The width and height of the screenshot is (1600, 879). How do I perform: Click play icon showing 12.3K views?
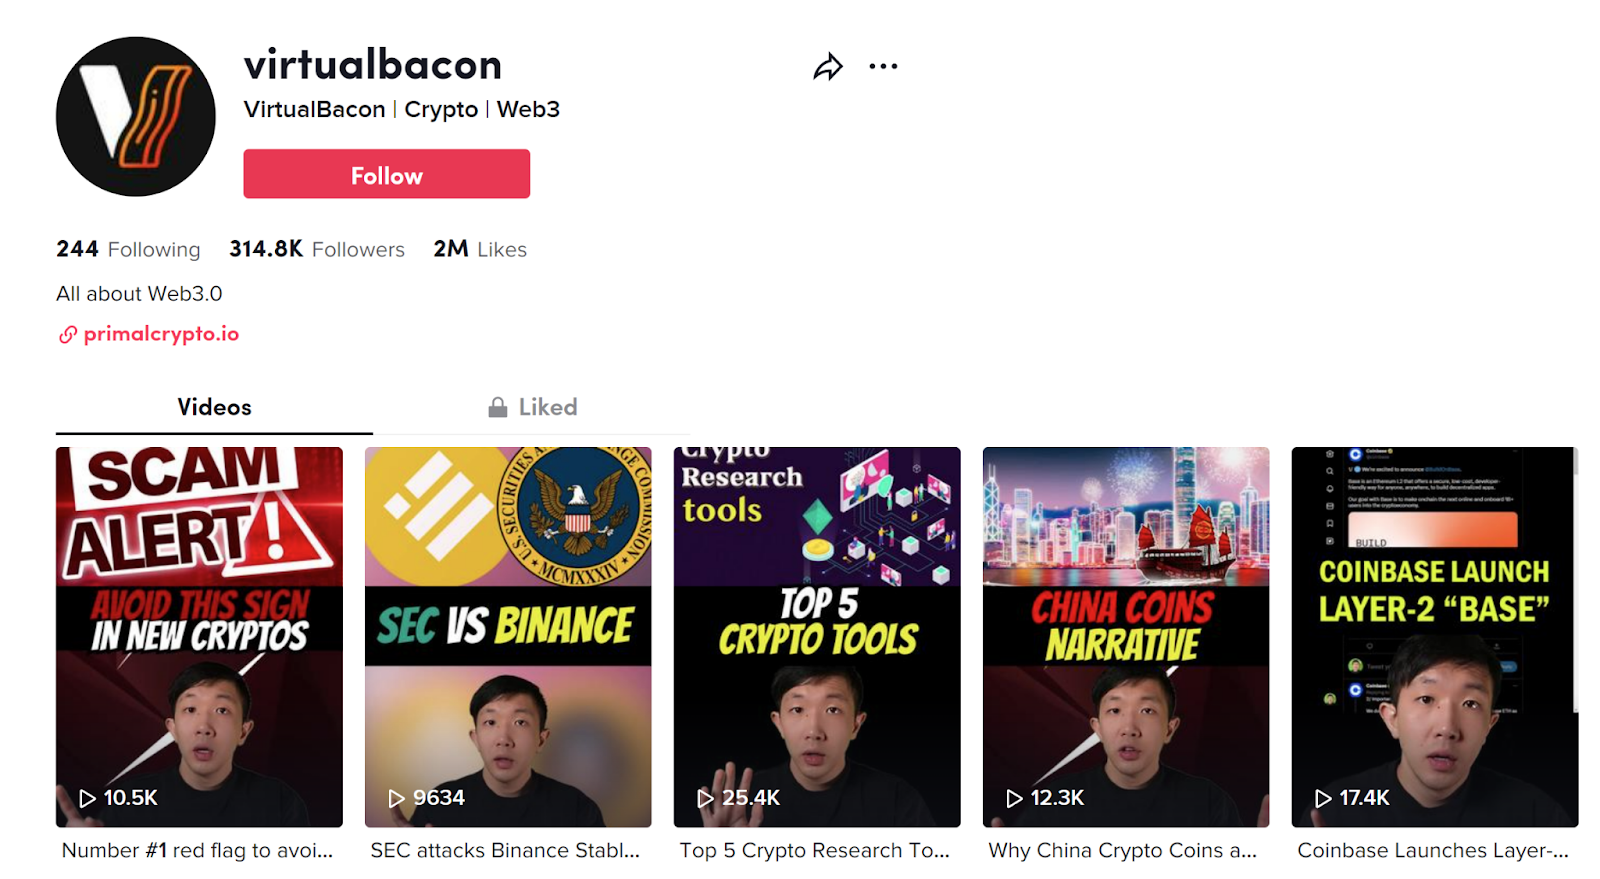point(1014,798)
